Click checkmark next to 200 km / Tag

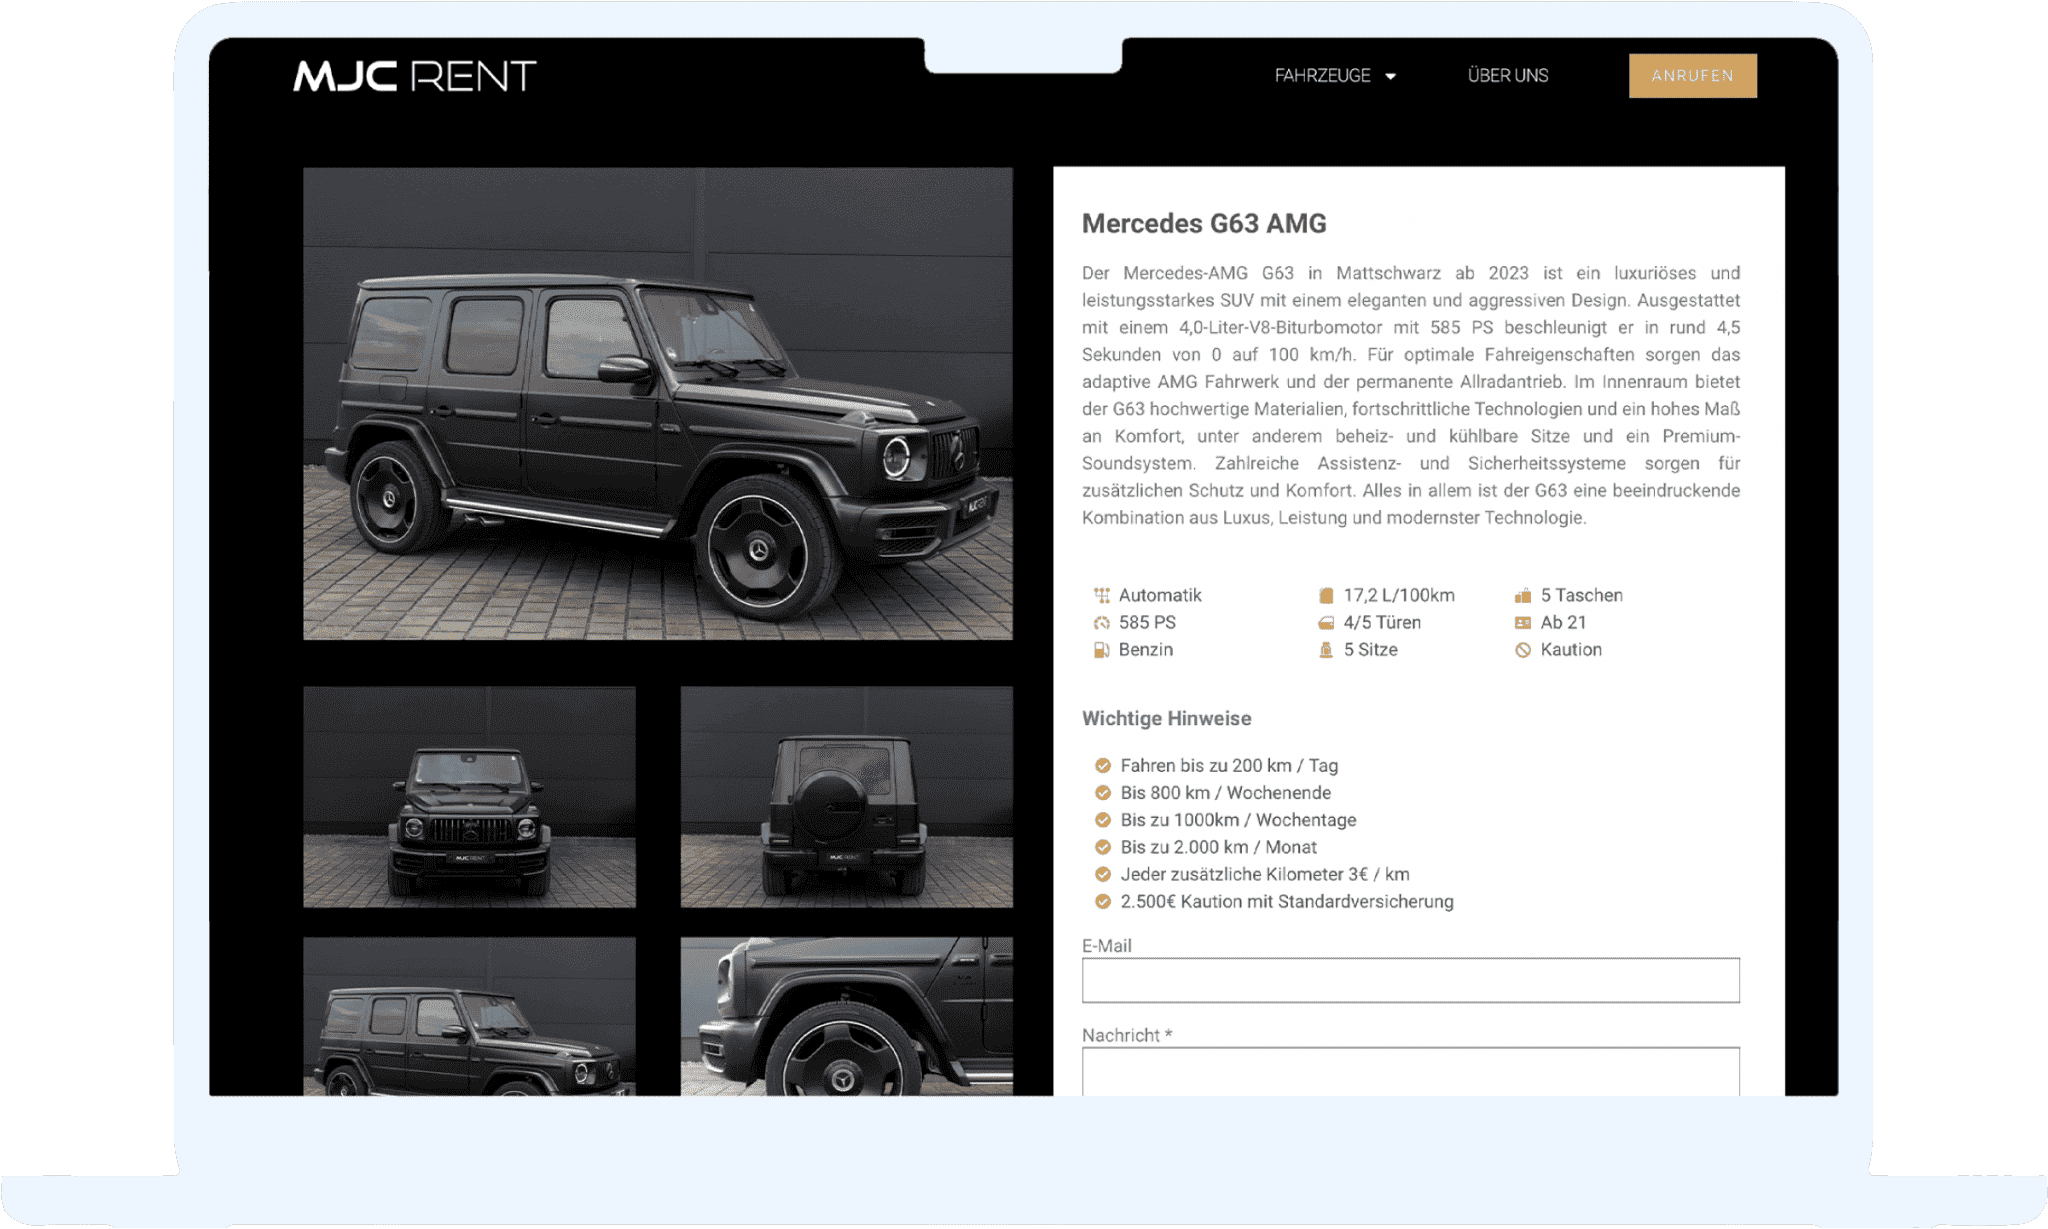click(1102, 765)
